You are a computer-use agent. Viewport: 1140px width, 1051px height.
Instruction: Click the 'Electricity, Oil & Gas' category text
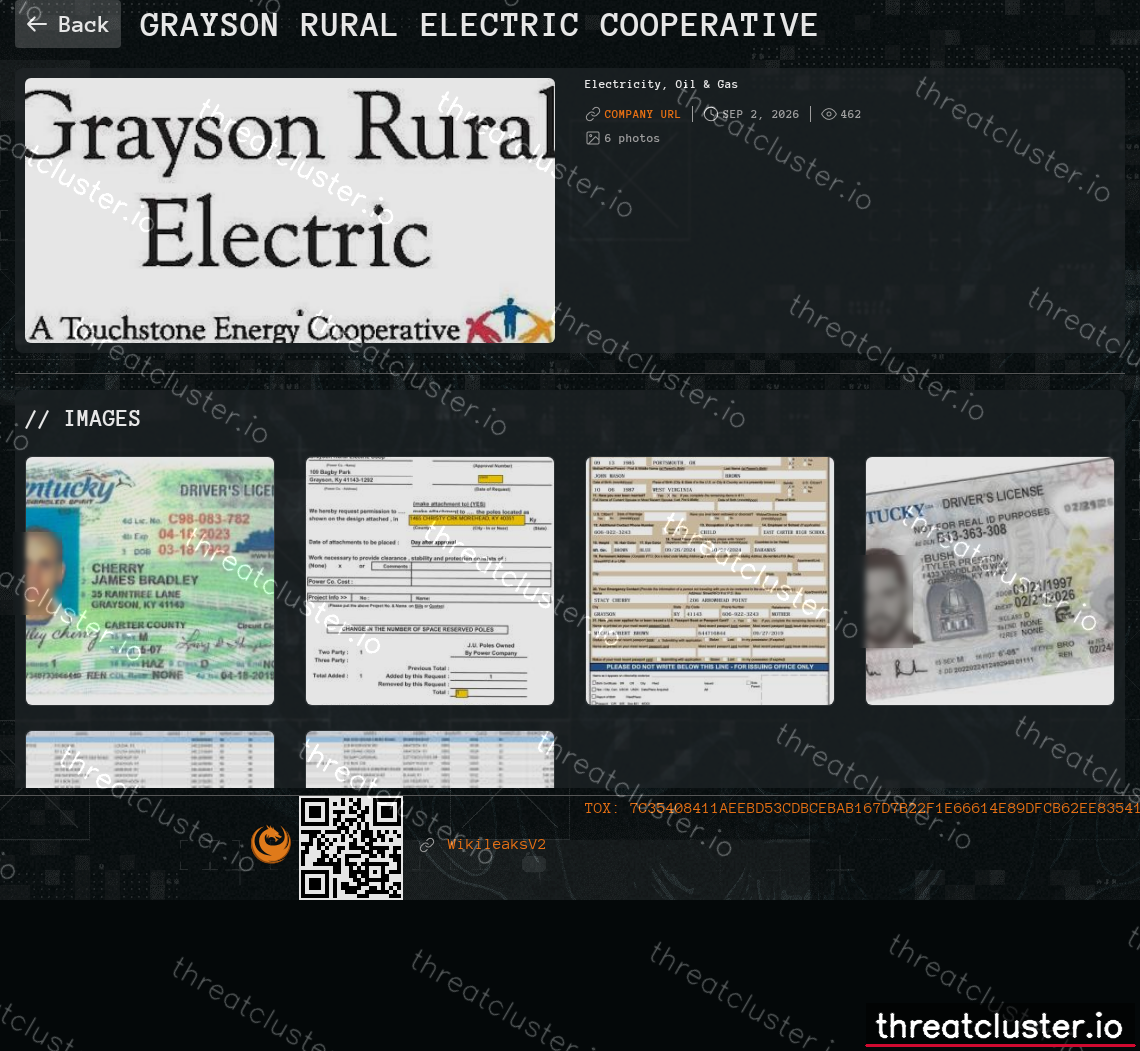(660, 84)
